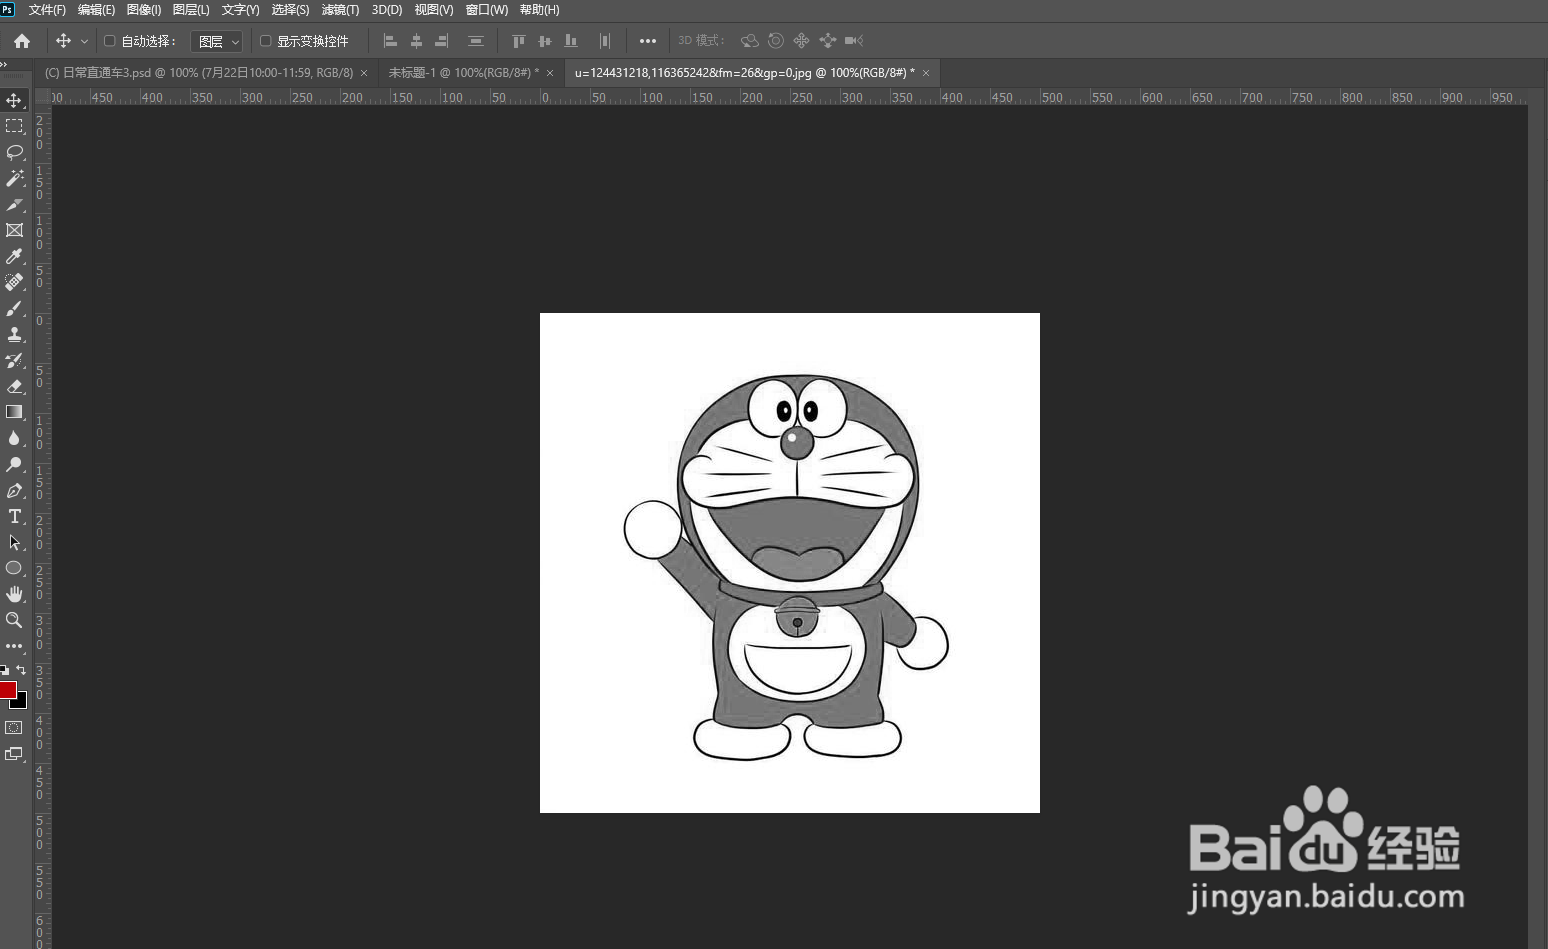This screenshot has width=1548, height=949.
Task: Align horizontal centers in options bar
Action: click(x=416, y=41)
